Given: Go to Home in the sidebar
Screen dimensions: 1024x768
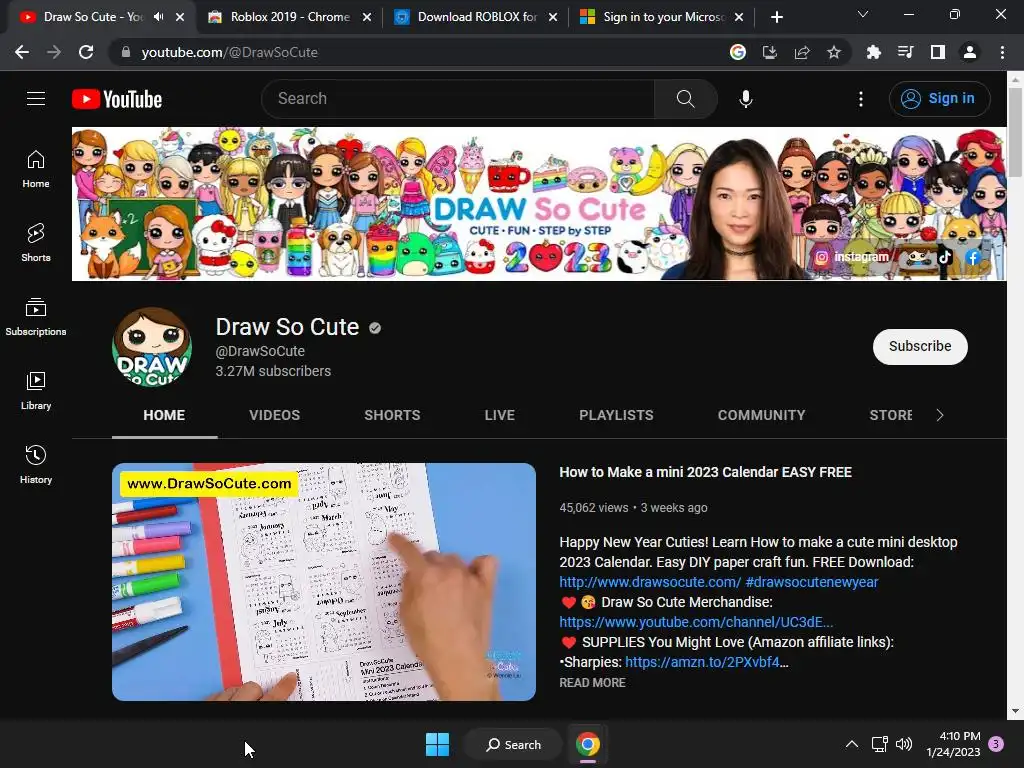Looking at the screenshot, I should [36, 168].
